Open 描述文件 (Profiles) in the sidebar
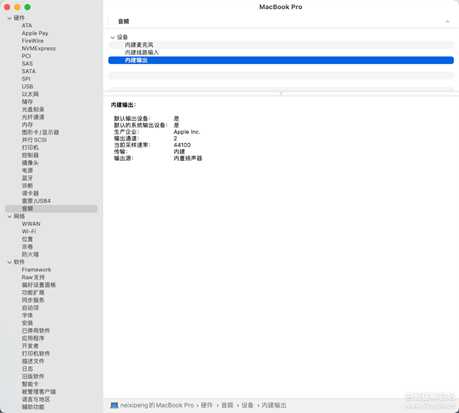459x413 pixels. coord(33,361)
